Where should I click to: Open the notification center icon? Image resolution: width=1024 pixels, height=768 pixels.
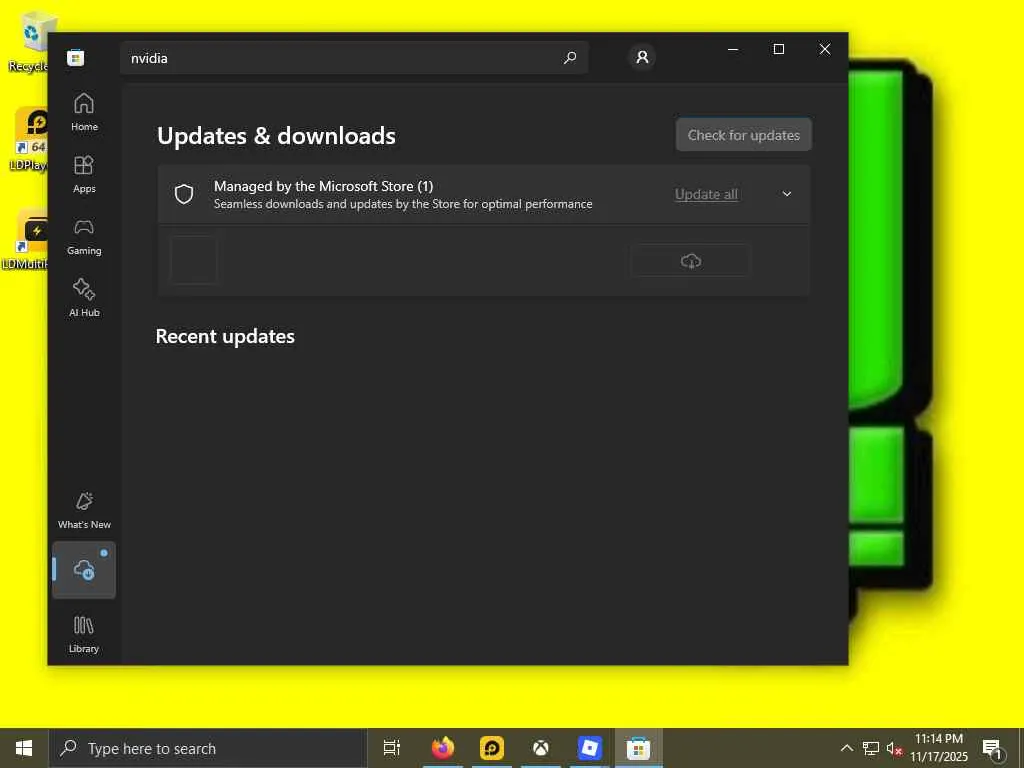[x=993, y=748]
